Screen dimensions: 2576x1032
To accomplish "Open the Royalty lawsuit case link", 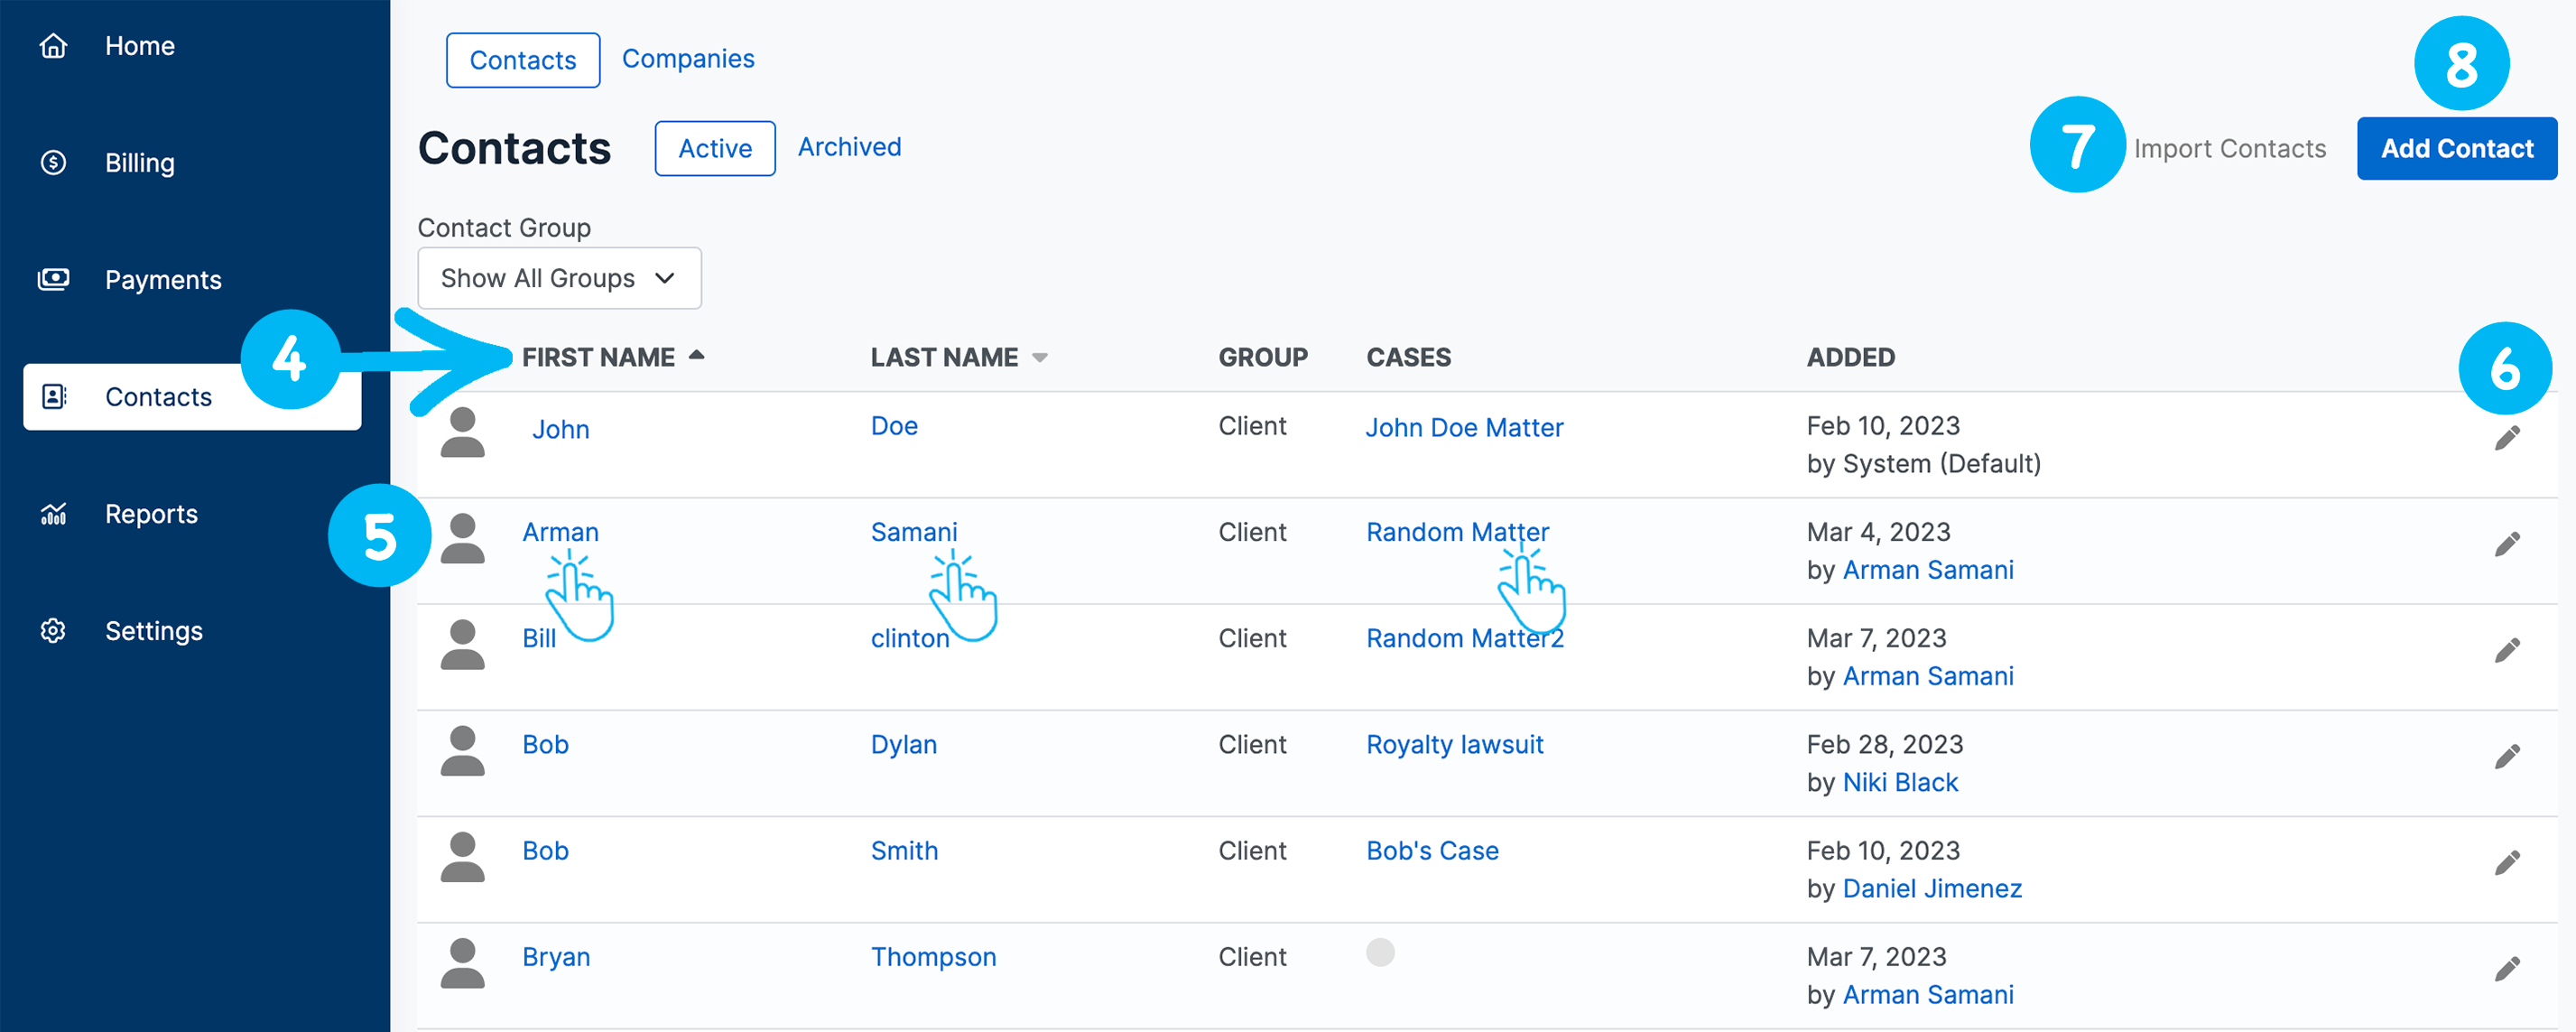I will click(1454, 744).
